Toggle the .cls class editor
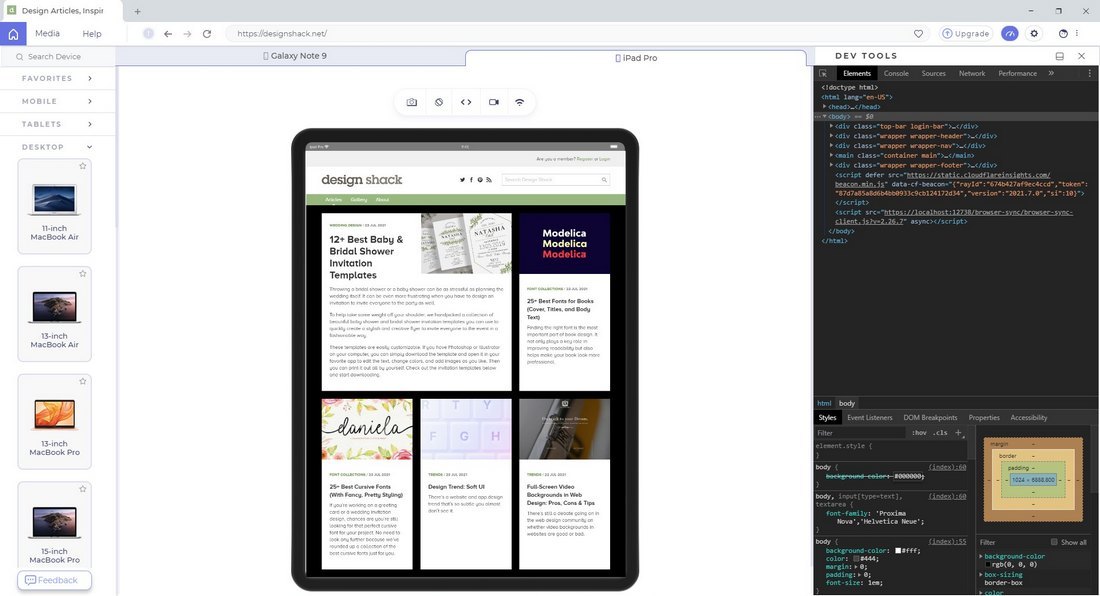 (x=941, y=433)
